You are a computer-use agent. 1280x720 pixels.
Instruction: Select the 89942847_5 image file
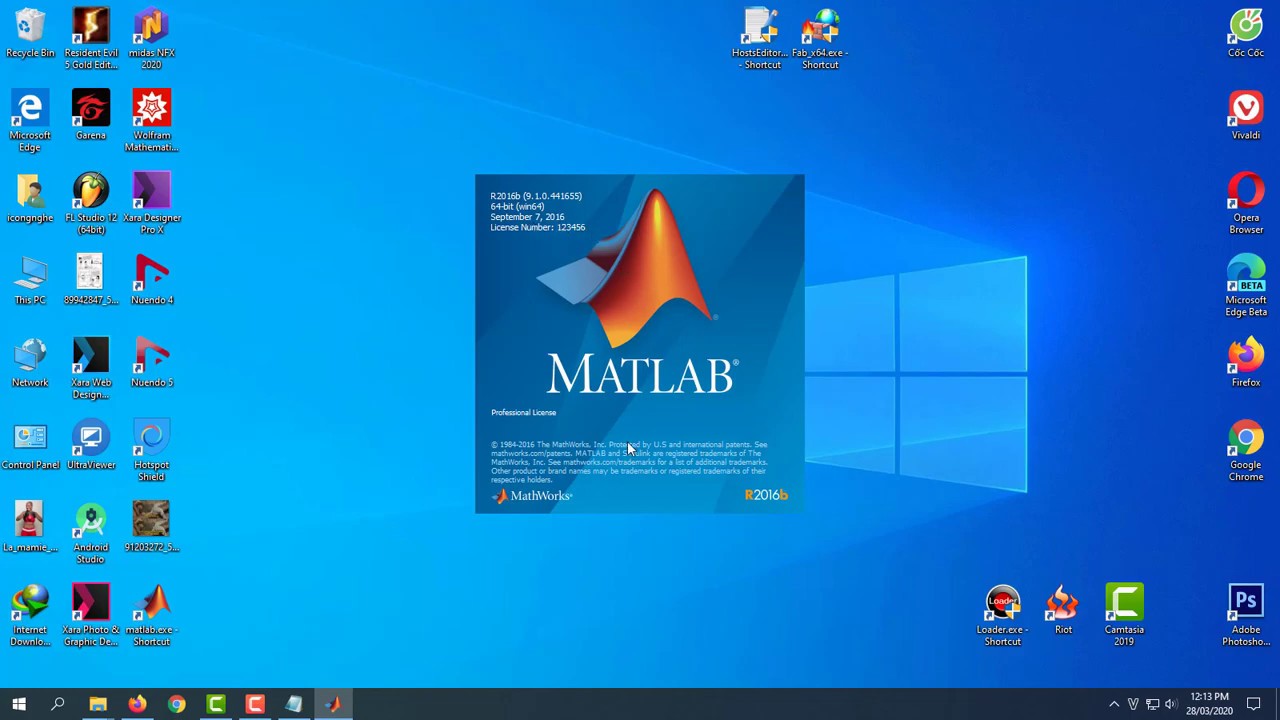91,280
